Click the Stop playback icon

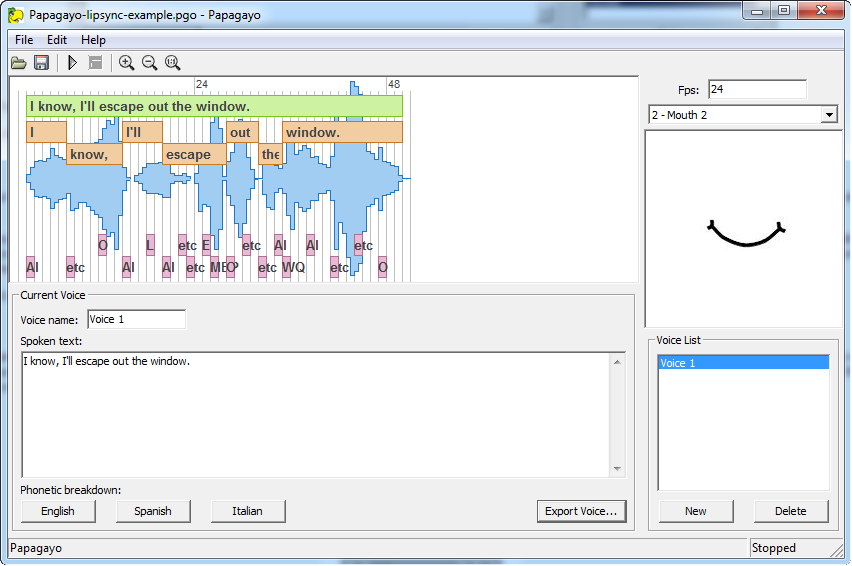point(96,63)
